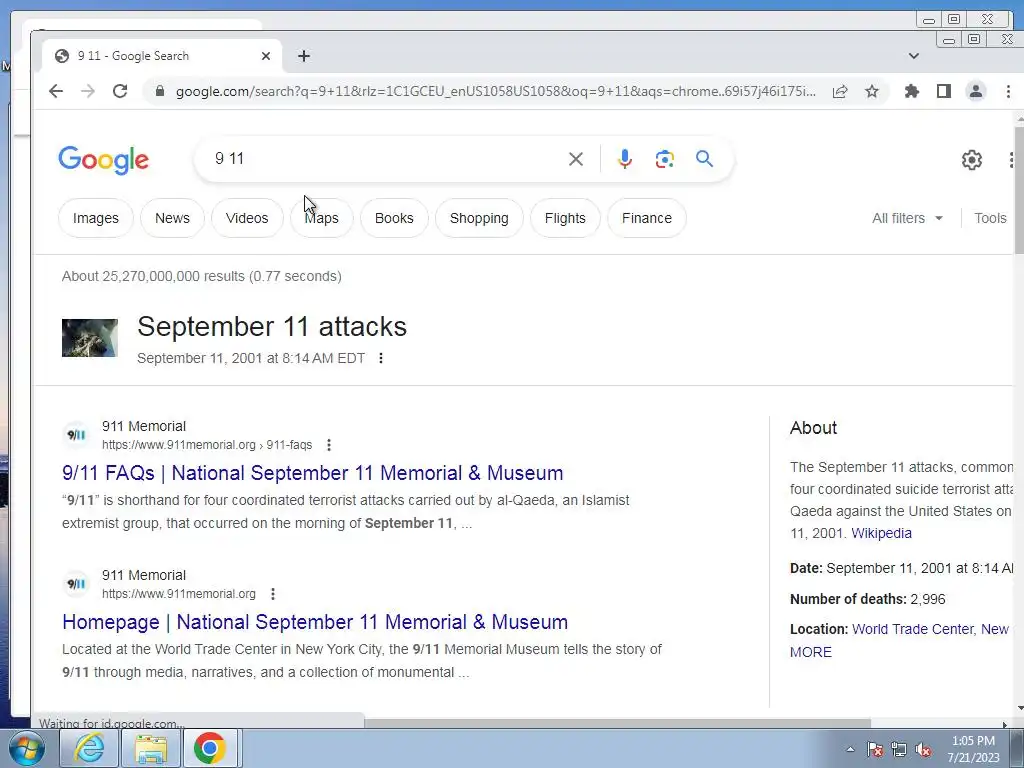Search by image with Google Lens icon
This screenshot has width=1024, height=768.
click(664, 159)
